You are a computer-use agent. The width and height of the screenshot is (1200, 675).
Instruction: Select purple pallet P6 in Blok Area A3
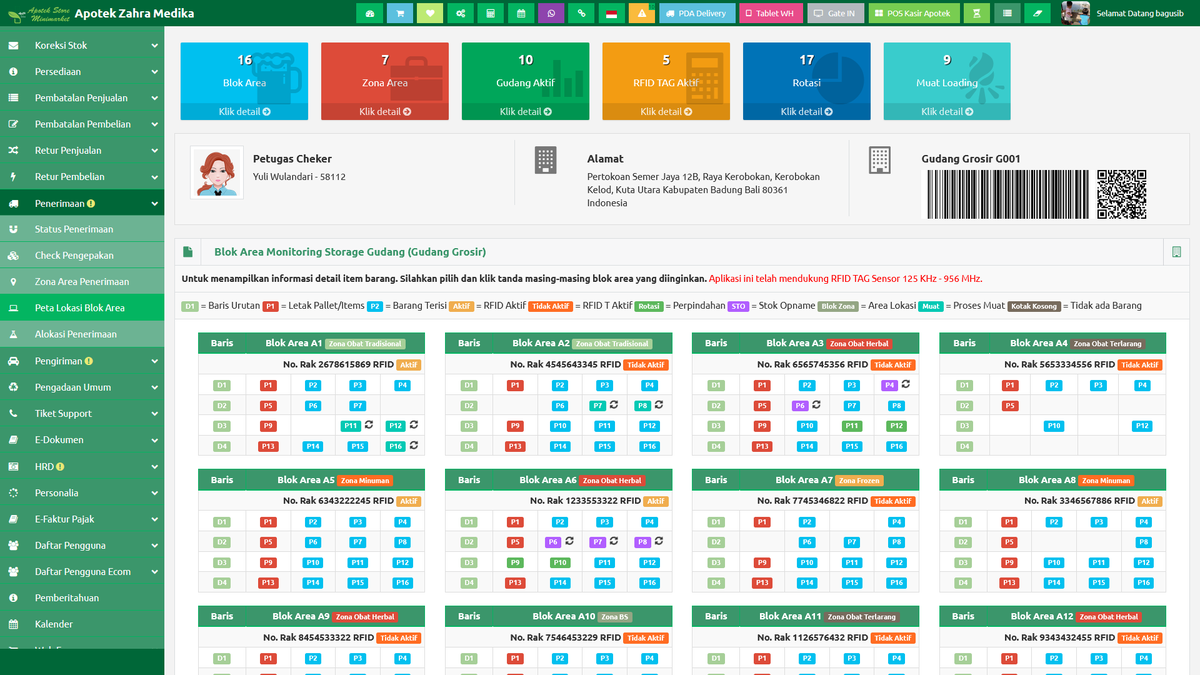800,405
